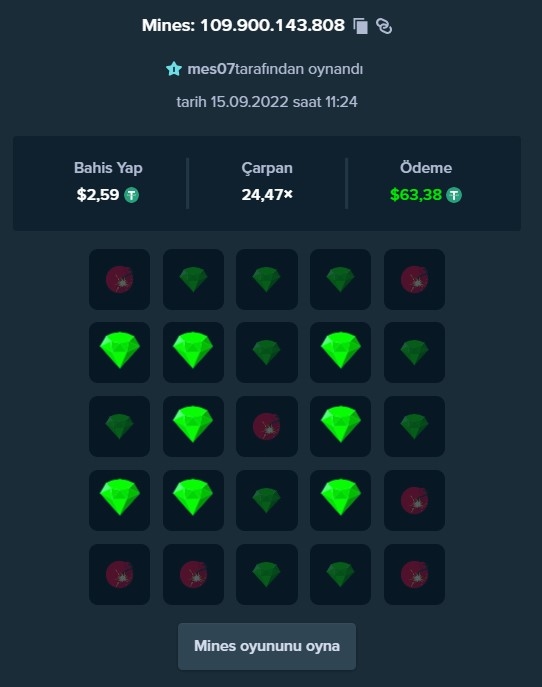This screenshot has height=687, width=542.
Task: Click the mine tile in top-right corner
Action: click(x=414, y=280)
